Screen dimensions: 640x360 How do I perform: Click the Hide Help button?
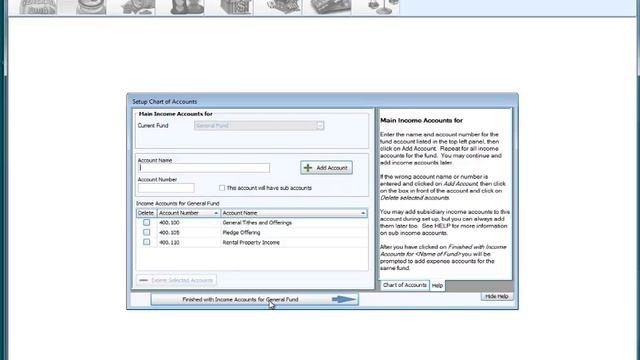point(496,296)
